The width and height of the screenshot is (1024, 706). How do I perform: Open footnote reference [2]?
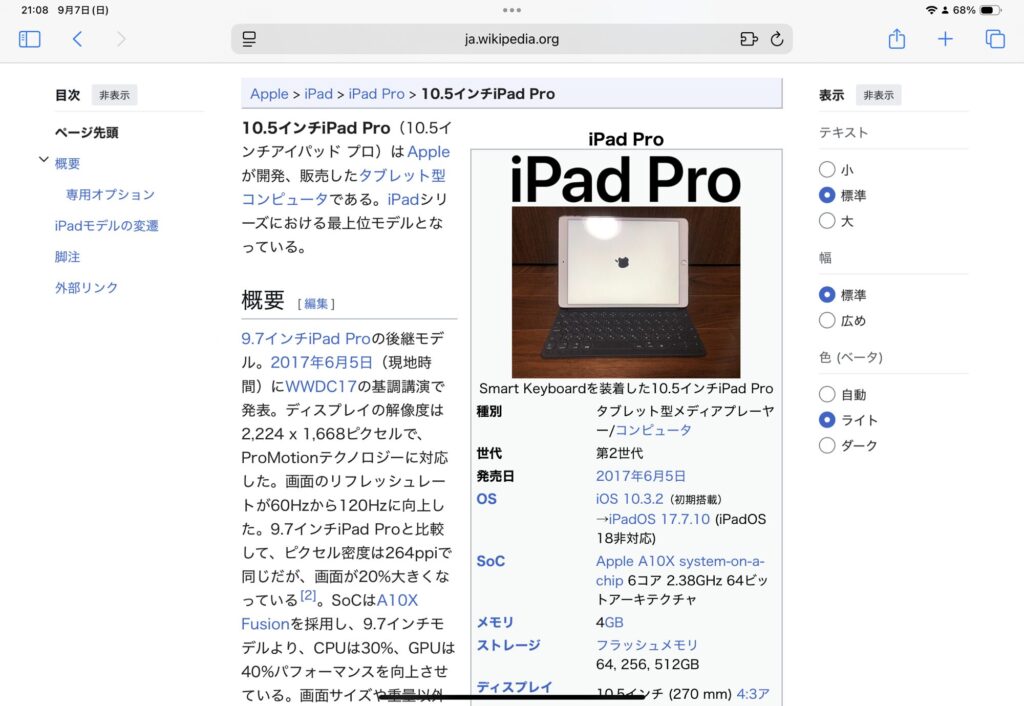tap(308, 596)
